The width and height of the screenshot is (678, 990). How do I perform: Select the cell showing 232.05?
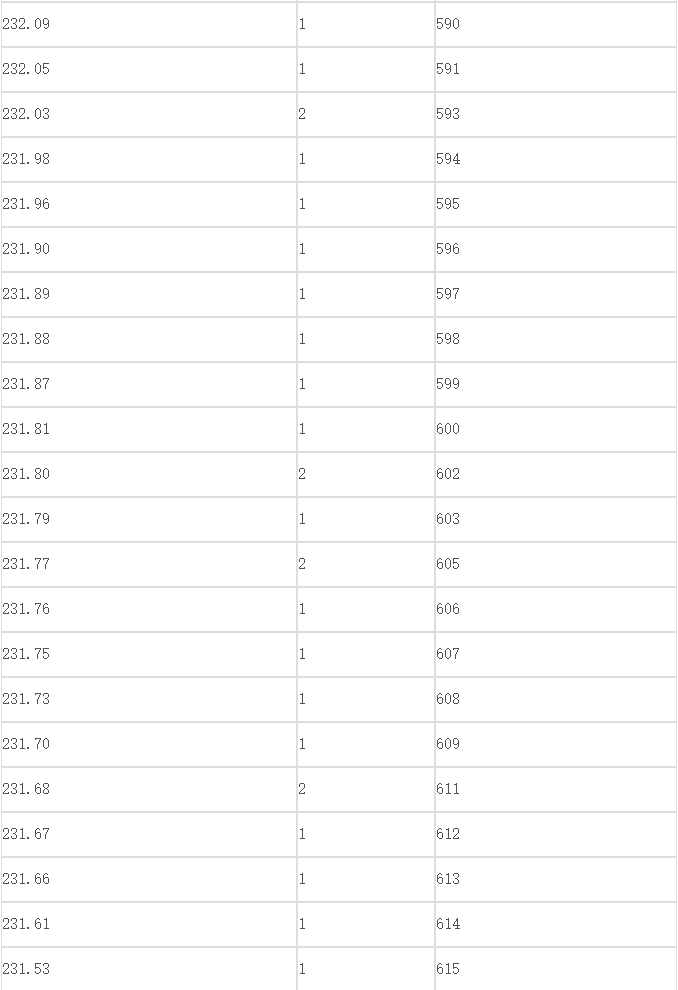(x=149, y=69)
